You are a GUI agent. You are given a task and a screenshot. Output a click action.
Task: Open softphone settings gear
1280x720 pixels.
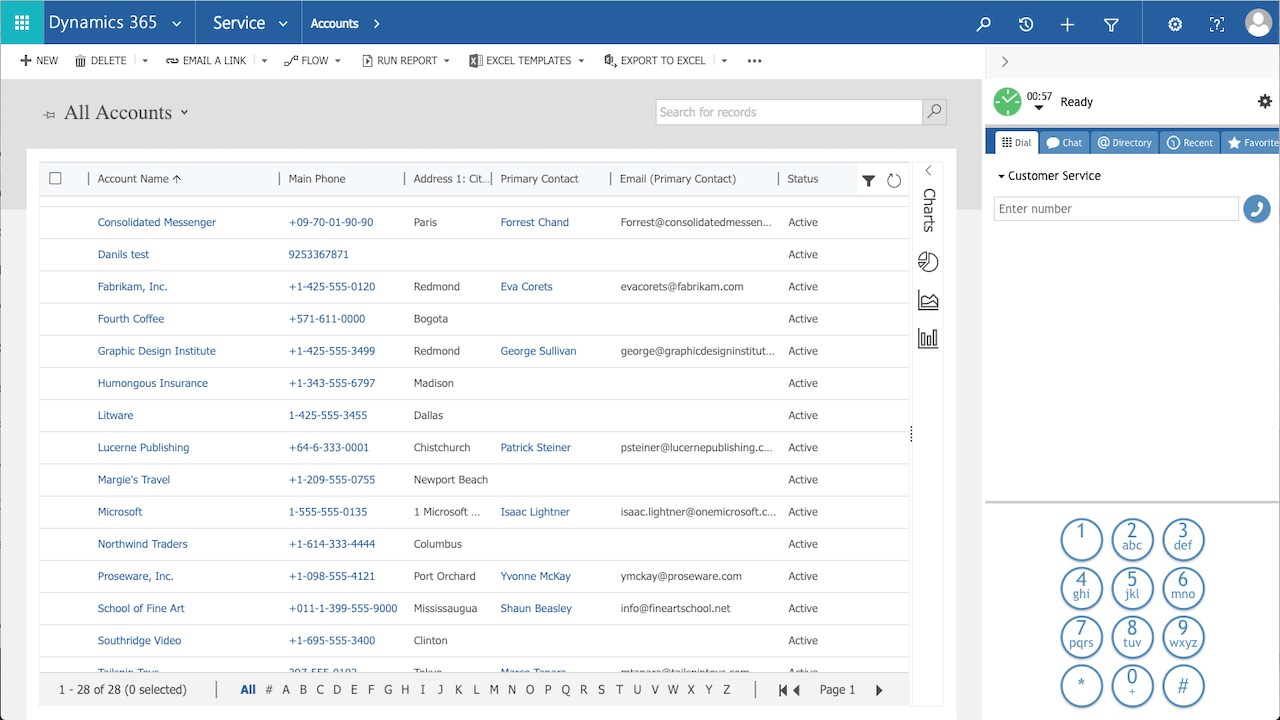click(x=1265, y=101)
